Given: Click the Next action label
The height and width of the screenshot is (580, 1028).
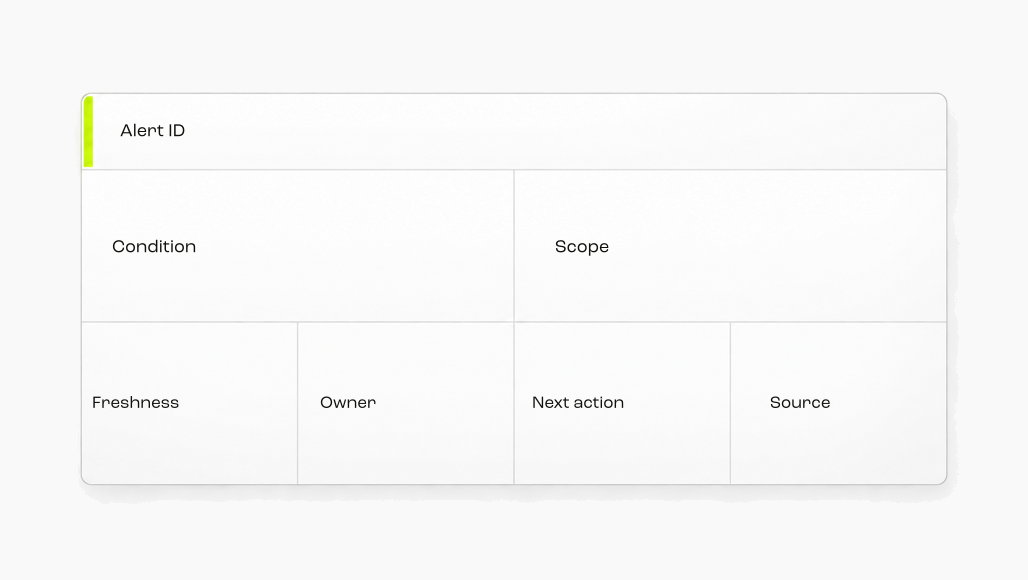Looking at the screenshot, I should (x=578, y=402).
